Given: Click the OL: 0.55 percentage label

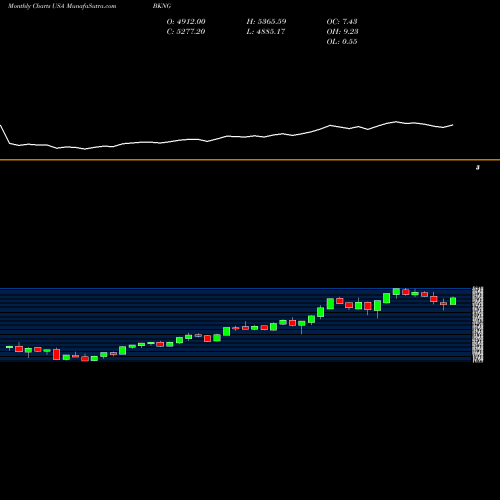Looking at the screenshot, I should pos(342,41).
